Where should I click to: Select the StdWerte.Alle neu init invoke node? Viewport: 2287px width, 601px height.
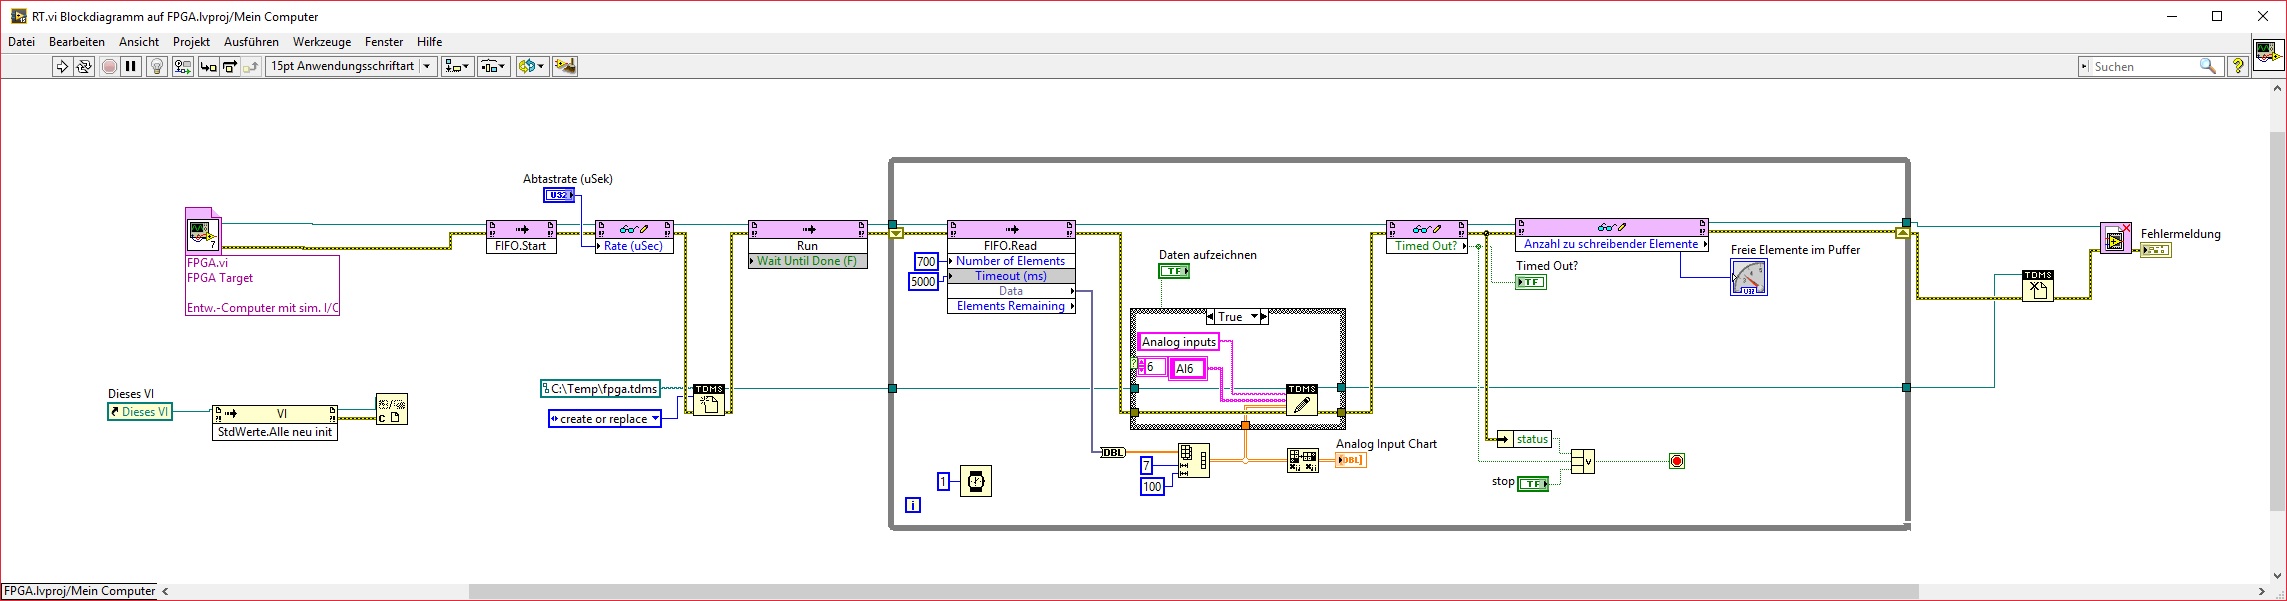[275, 423]
